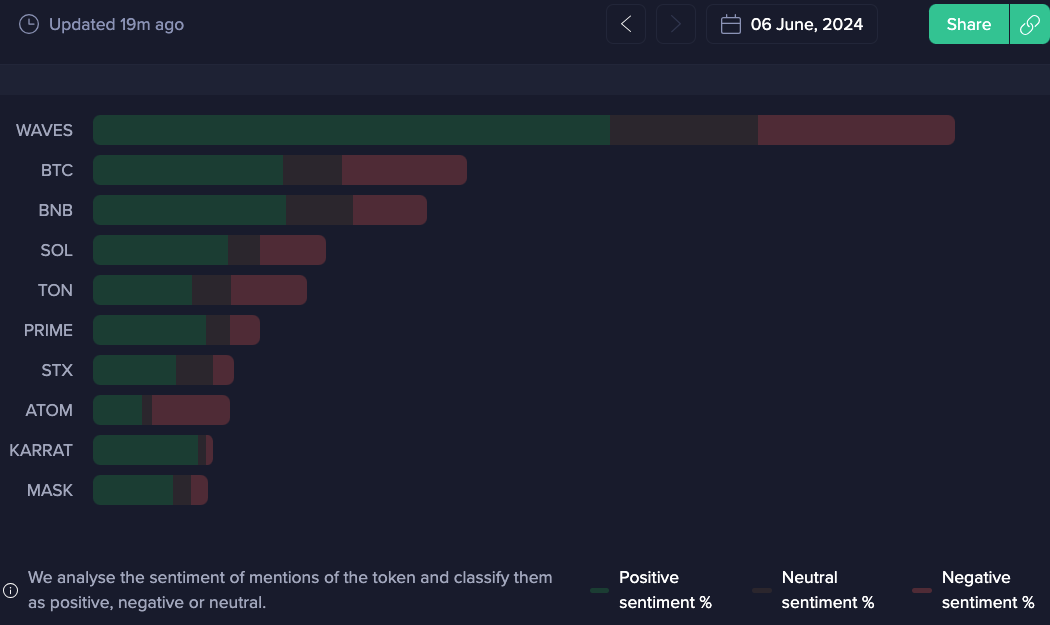Click the TON green positive bar segment
The width and height of the screenshot is (1050, 625).
click(x=143, y=290)
